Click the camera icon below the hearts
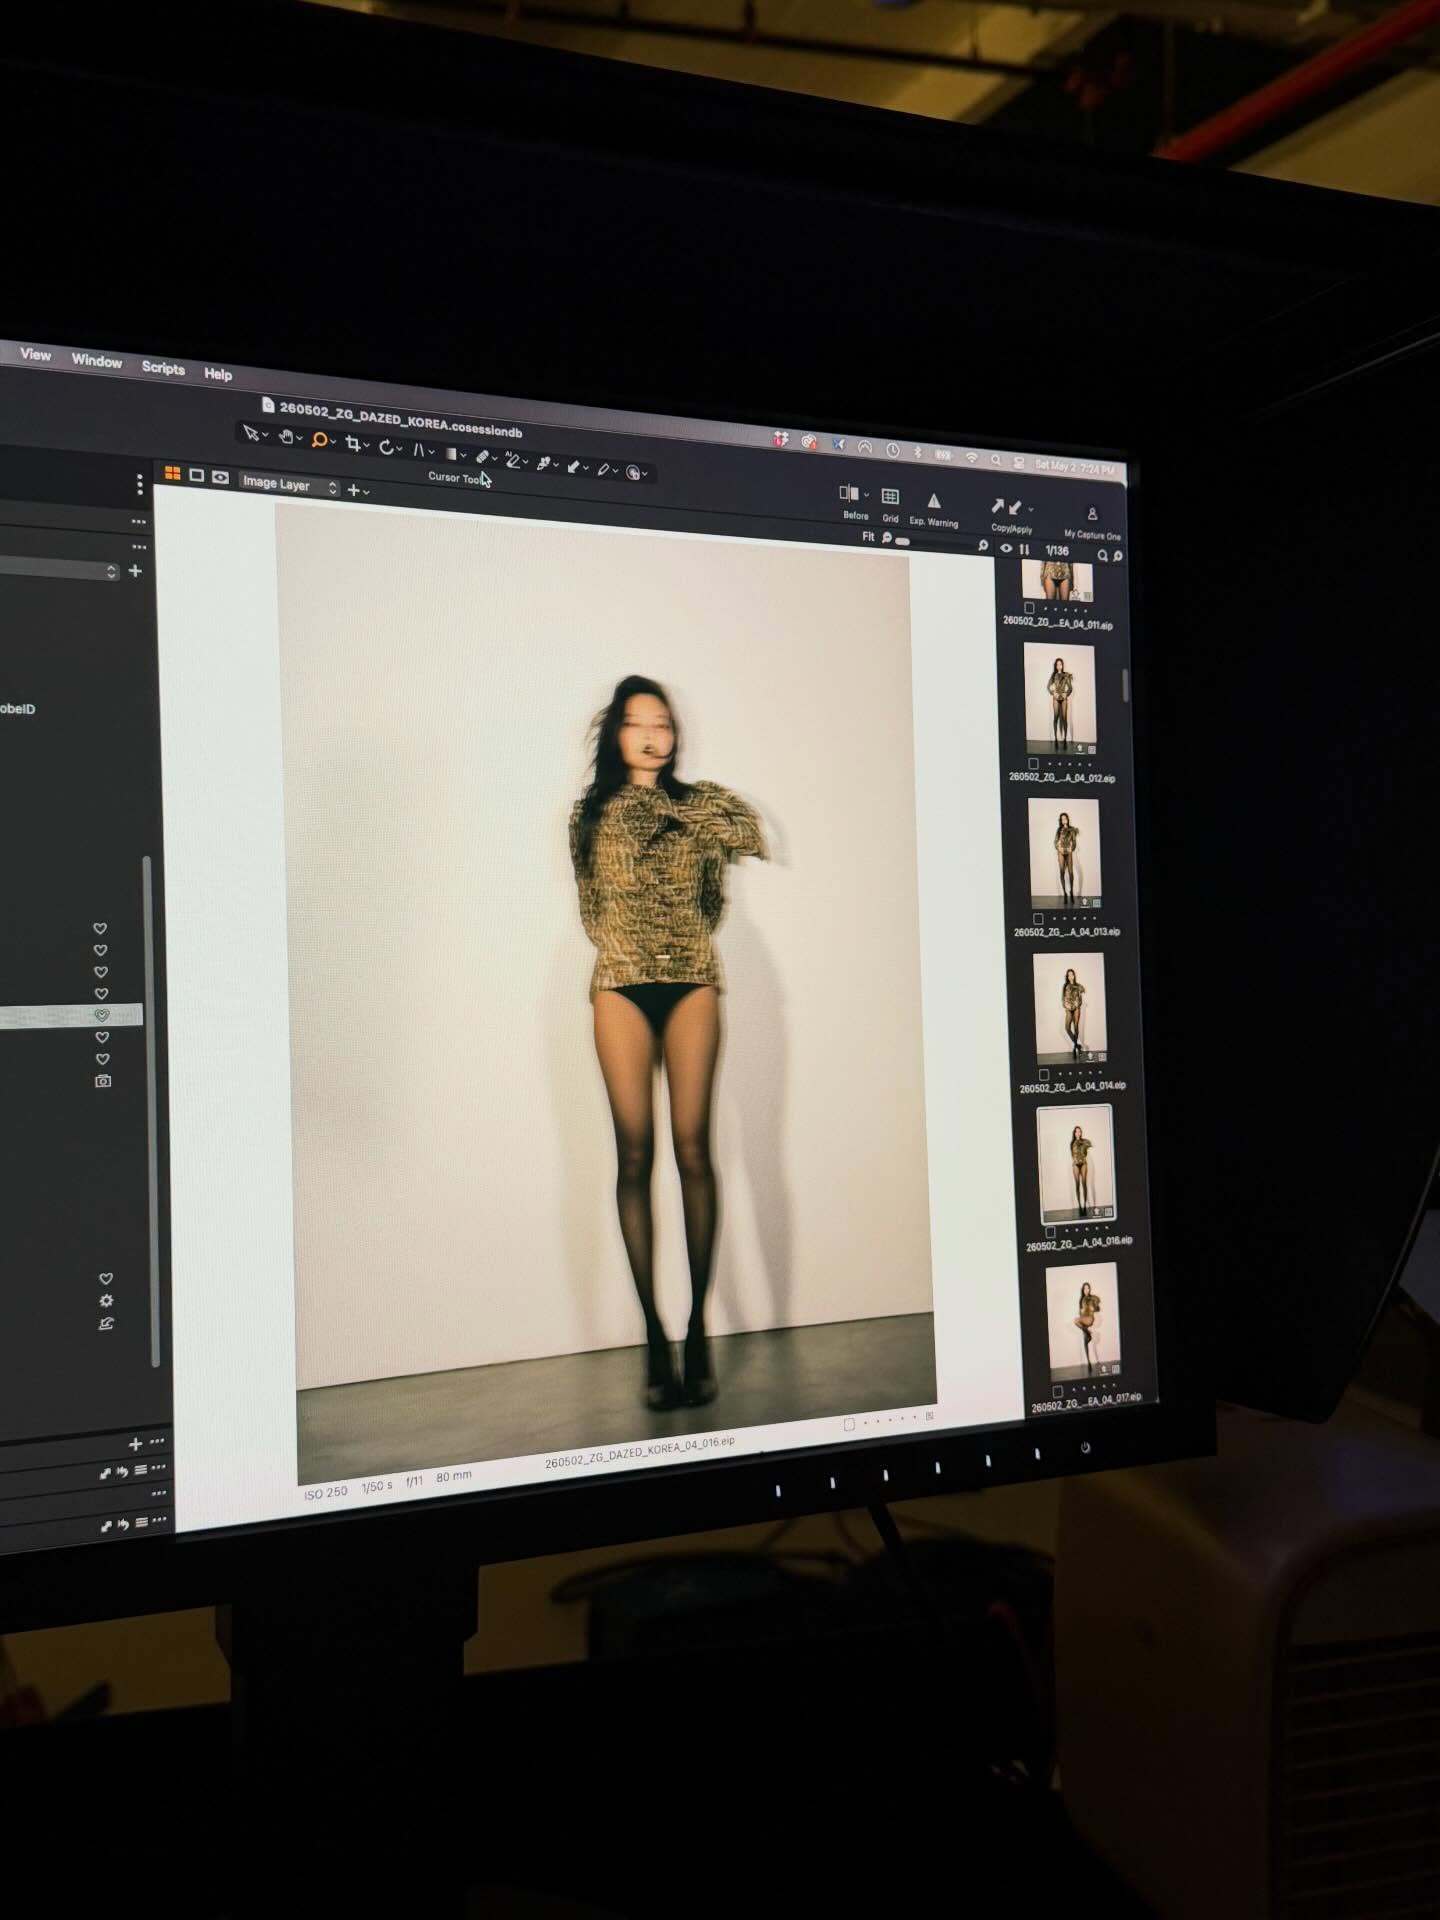The height and width of the screenshot is (1920, 1440). coord(103,1081)
